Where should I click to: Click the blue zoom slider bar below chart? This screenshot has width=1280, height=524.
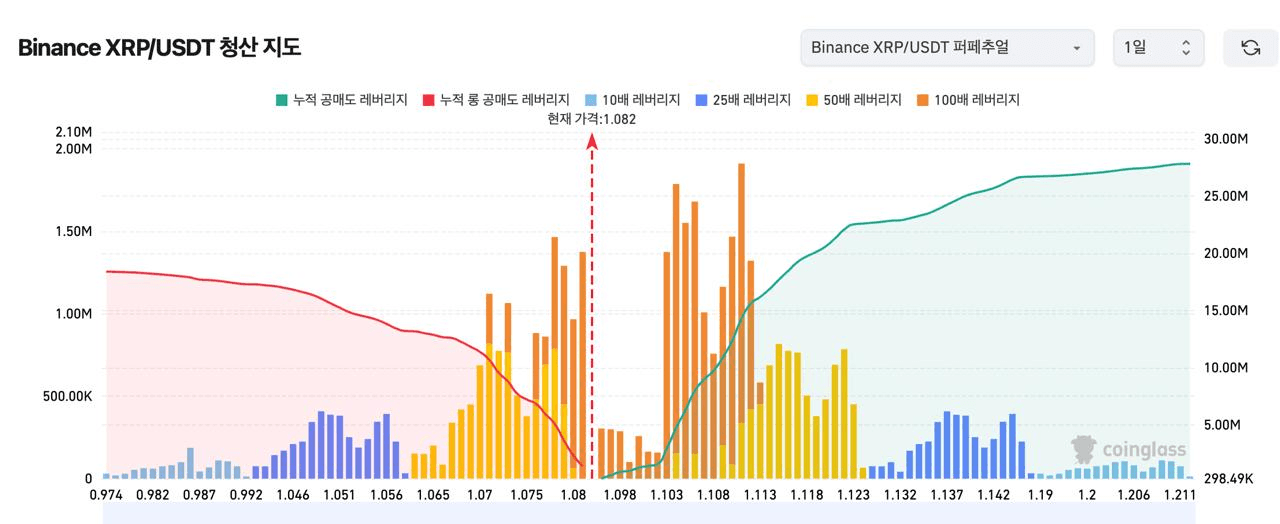(x=647, y=513)
